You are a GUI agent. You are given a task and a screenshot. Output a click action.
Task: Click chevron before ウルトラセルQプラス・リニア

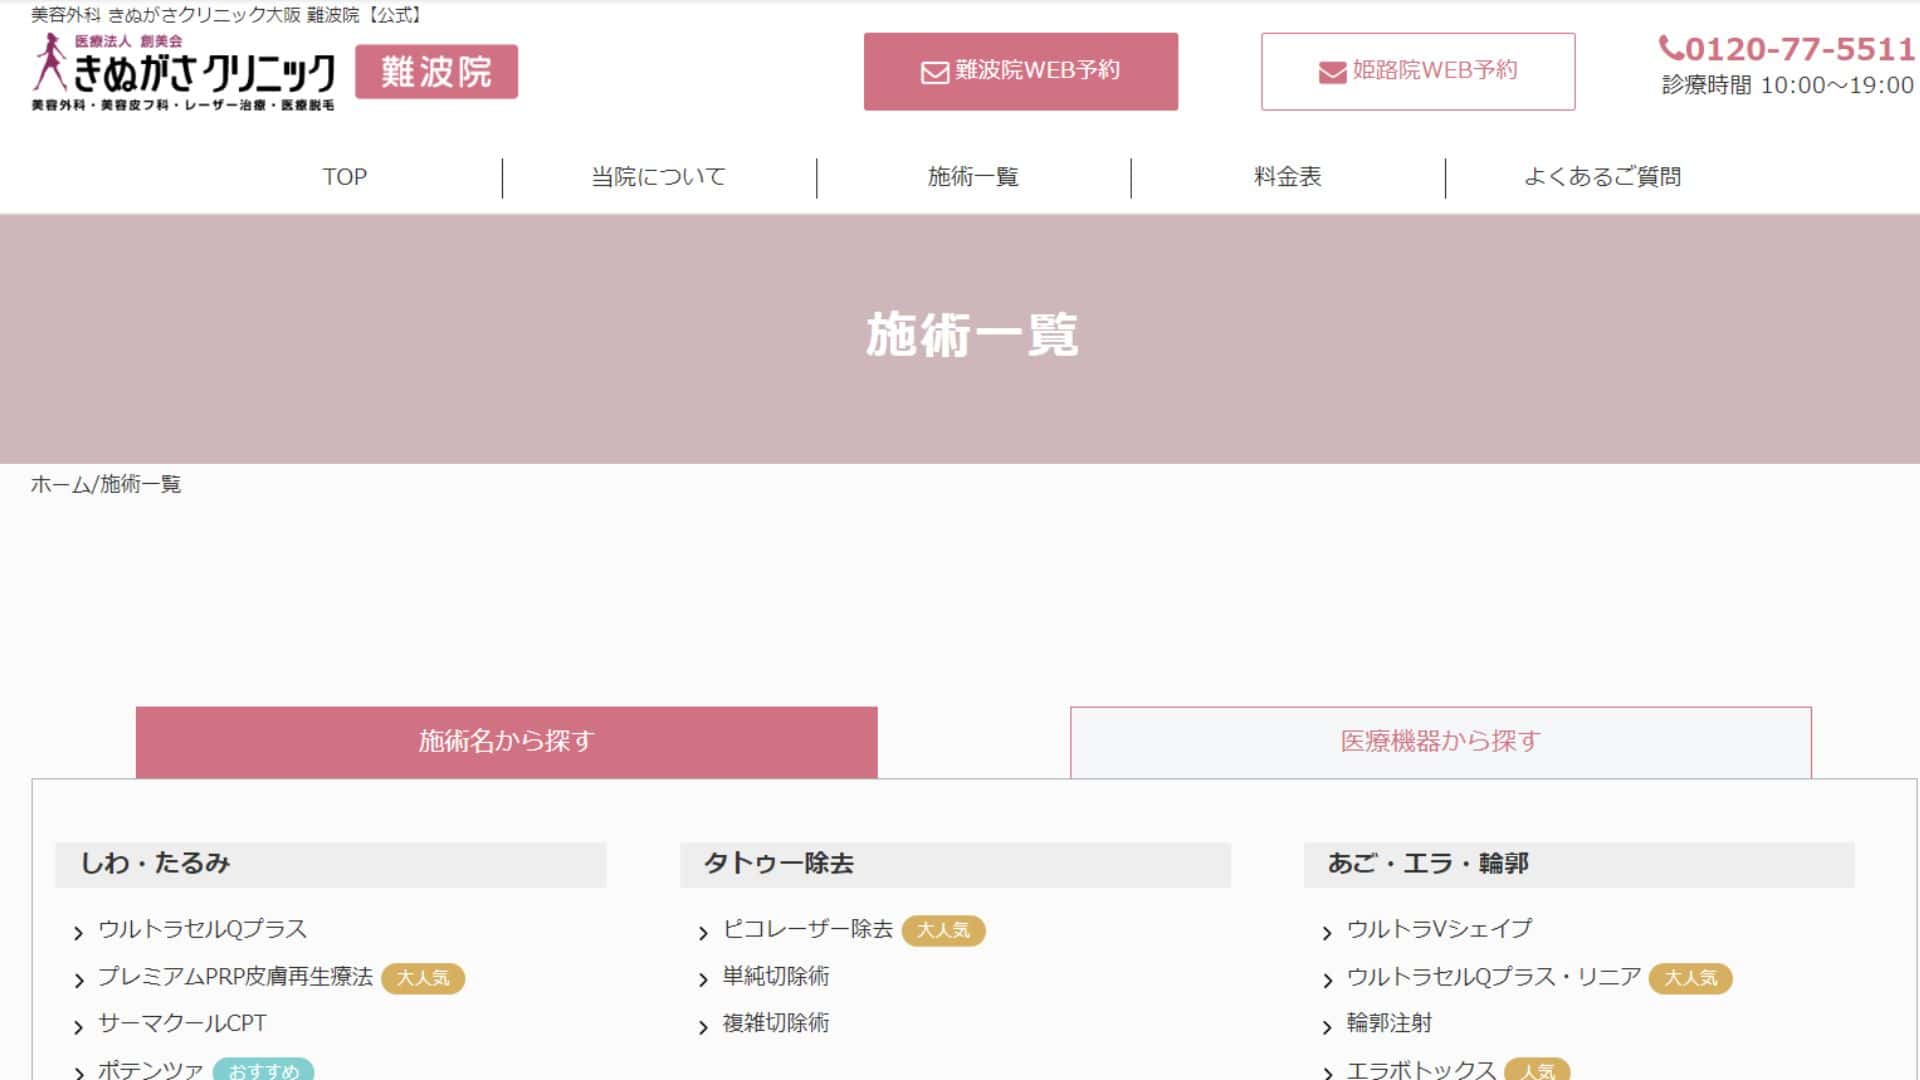[x=1327, y=981]
